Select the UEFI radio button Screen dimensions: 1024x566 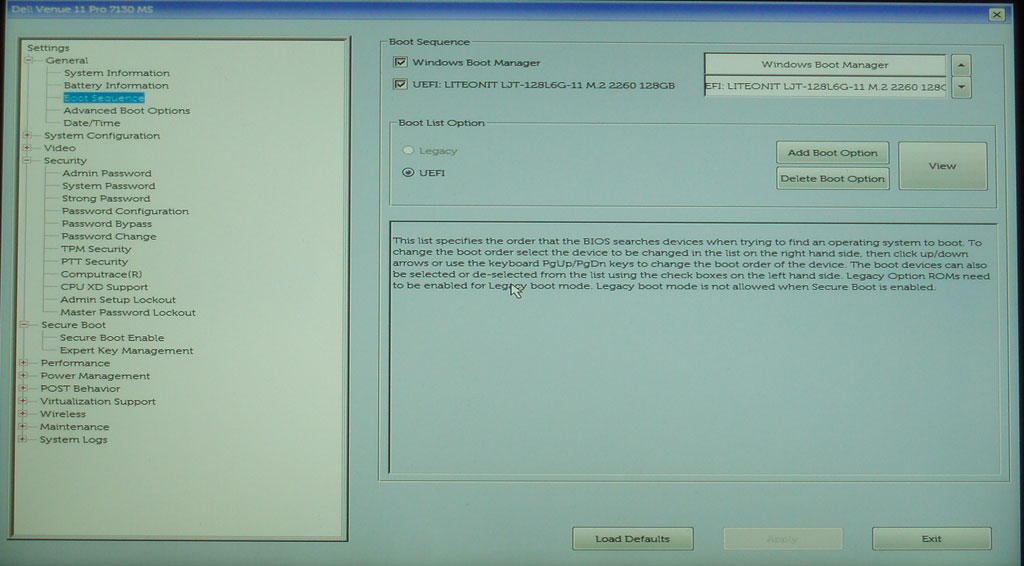tap(408, 172)
